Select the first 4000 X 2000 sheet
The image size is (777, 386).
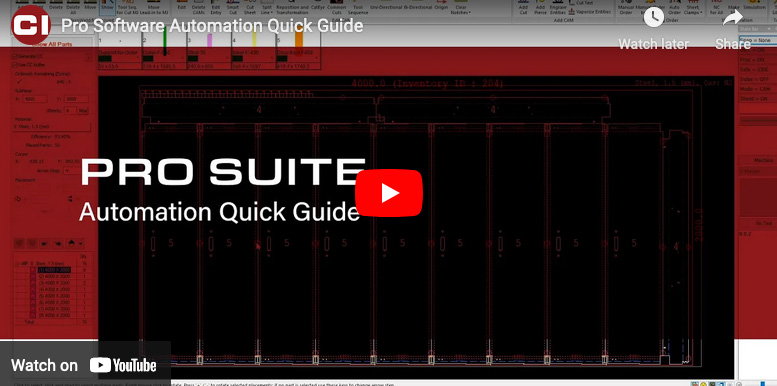point(54,270)
